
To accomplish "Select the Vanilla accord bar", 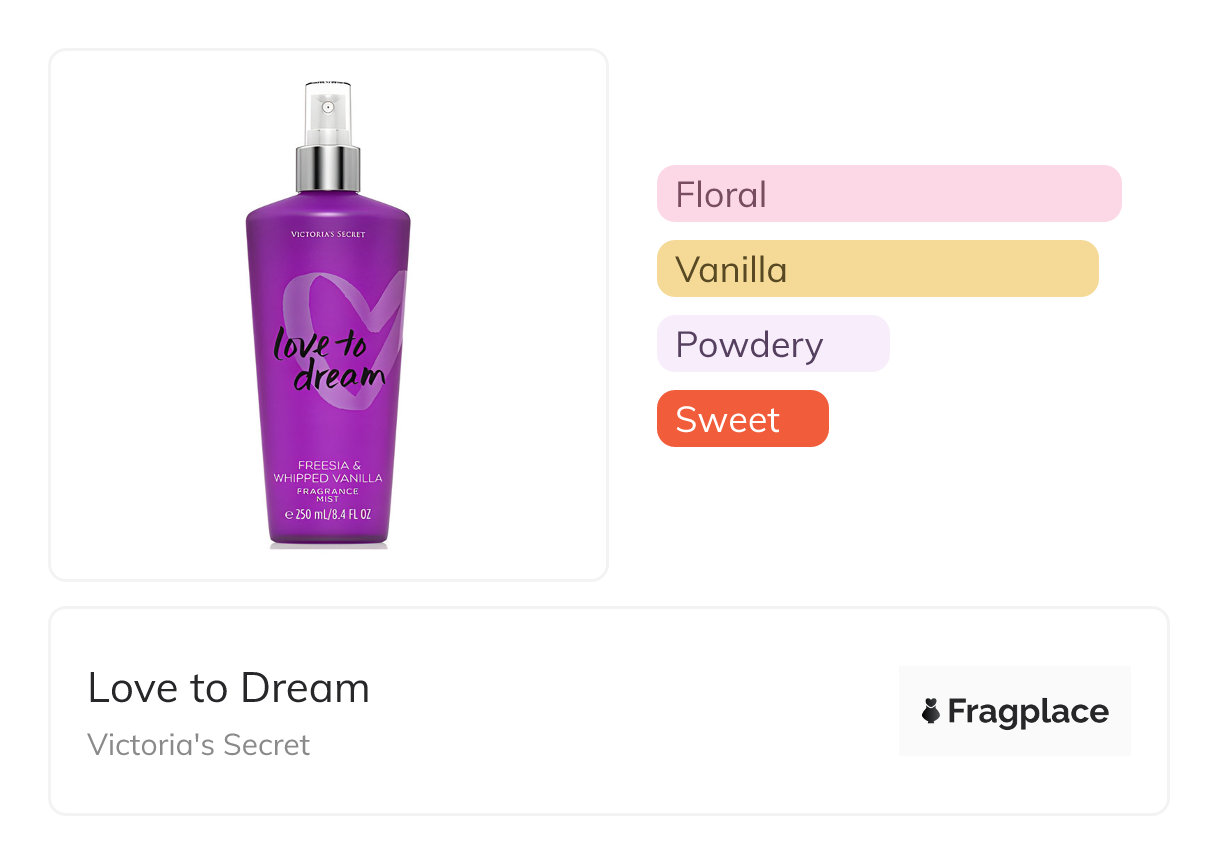I will (x=877, y=269).
